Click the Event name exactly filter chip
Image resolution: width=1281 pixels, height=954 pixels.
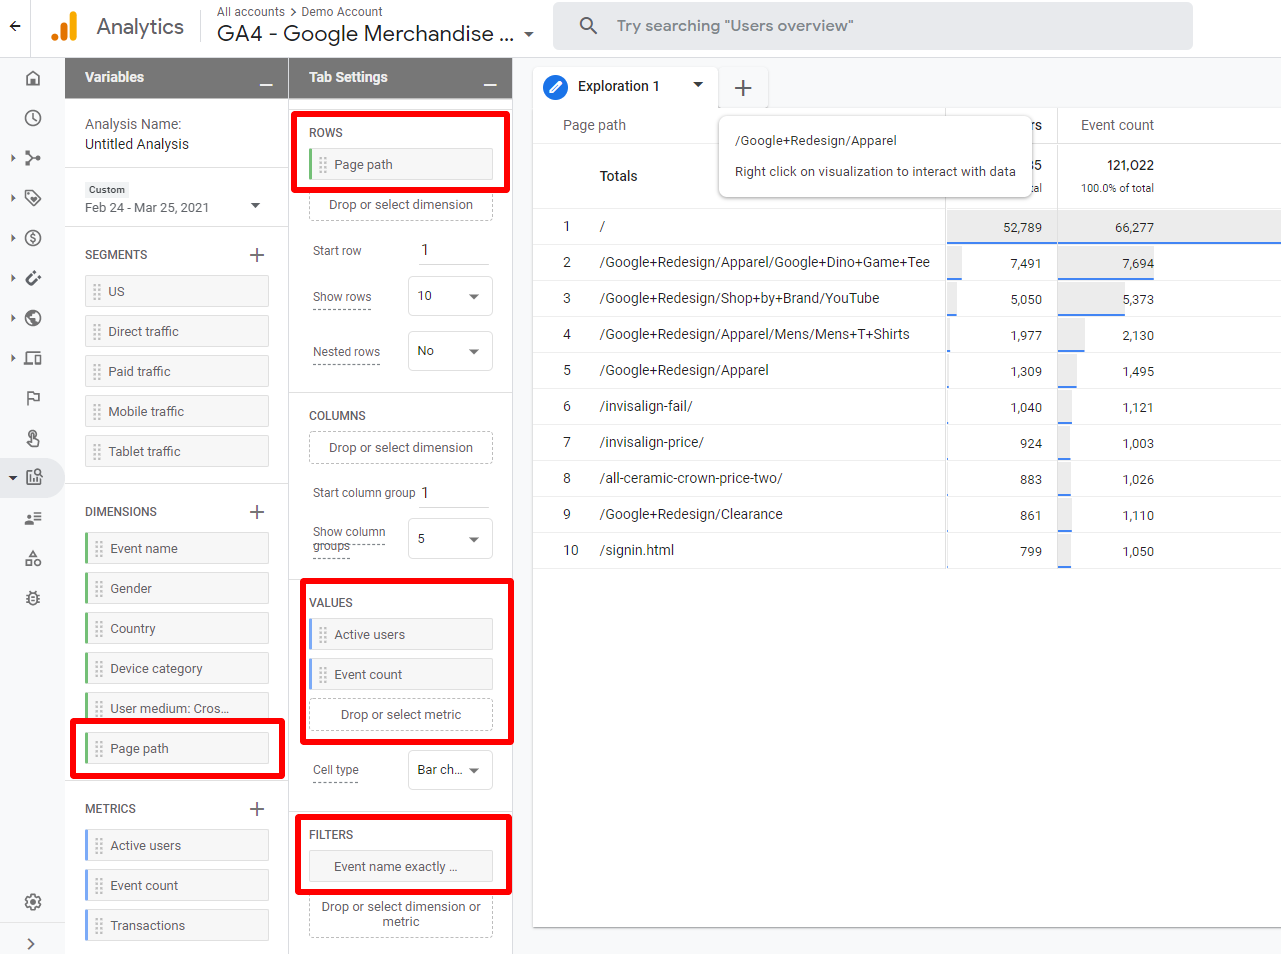pyautogui.click(x=401, y=866)
